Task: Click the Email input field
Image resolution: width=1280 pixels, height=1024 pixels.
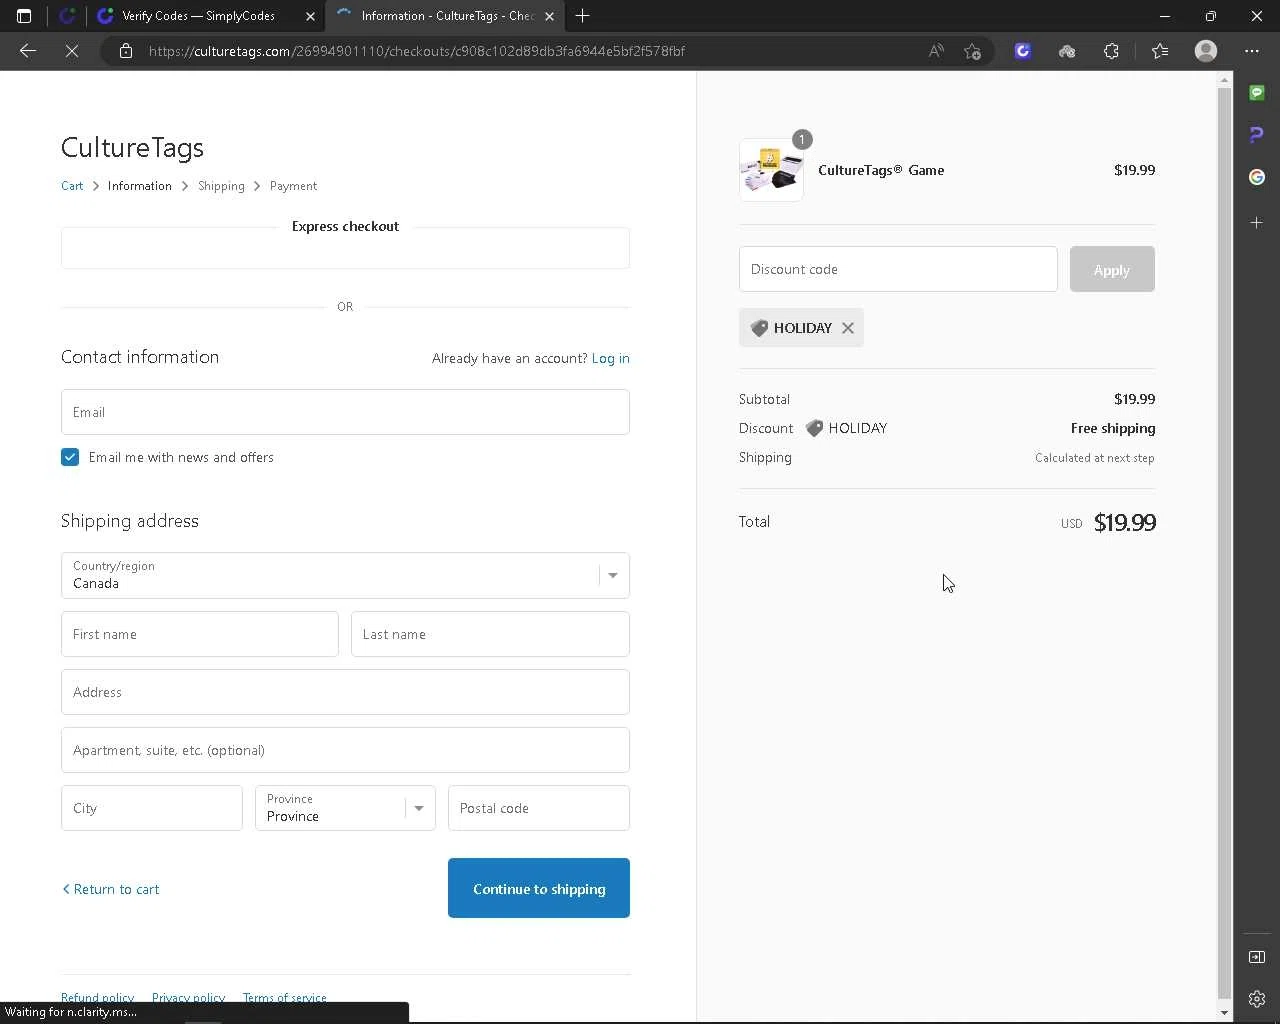Action: tap(345, 412)
